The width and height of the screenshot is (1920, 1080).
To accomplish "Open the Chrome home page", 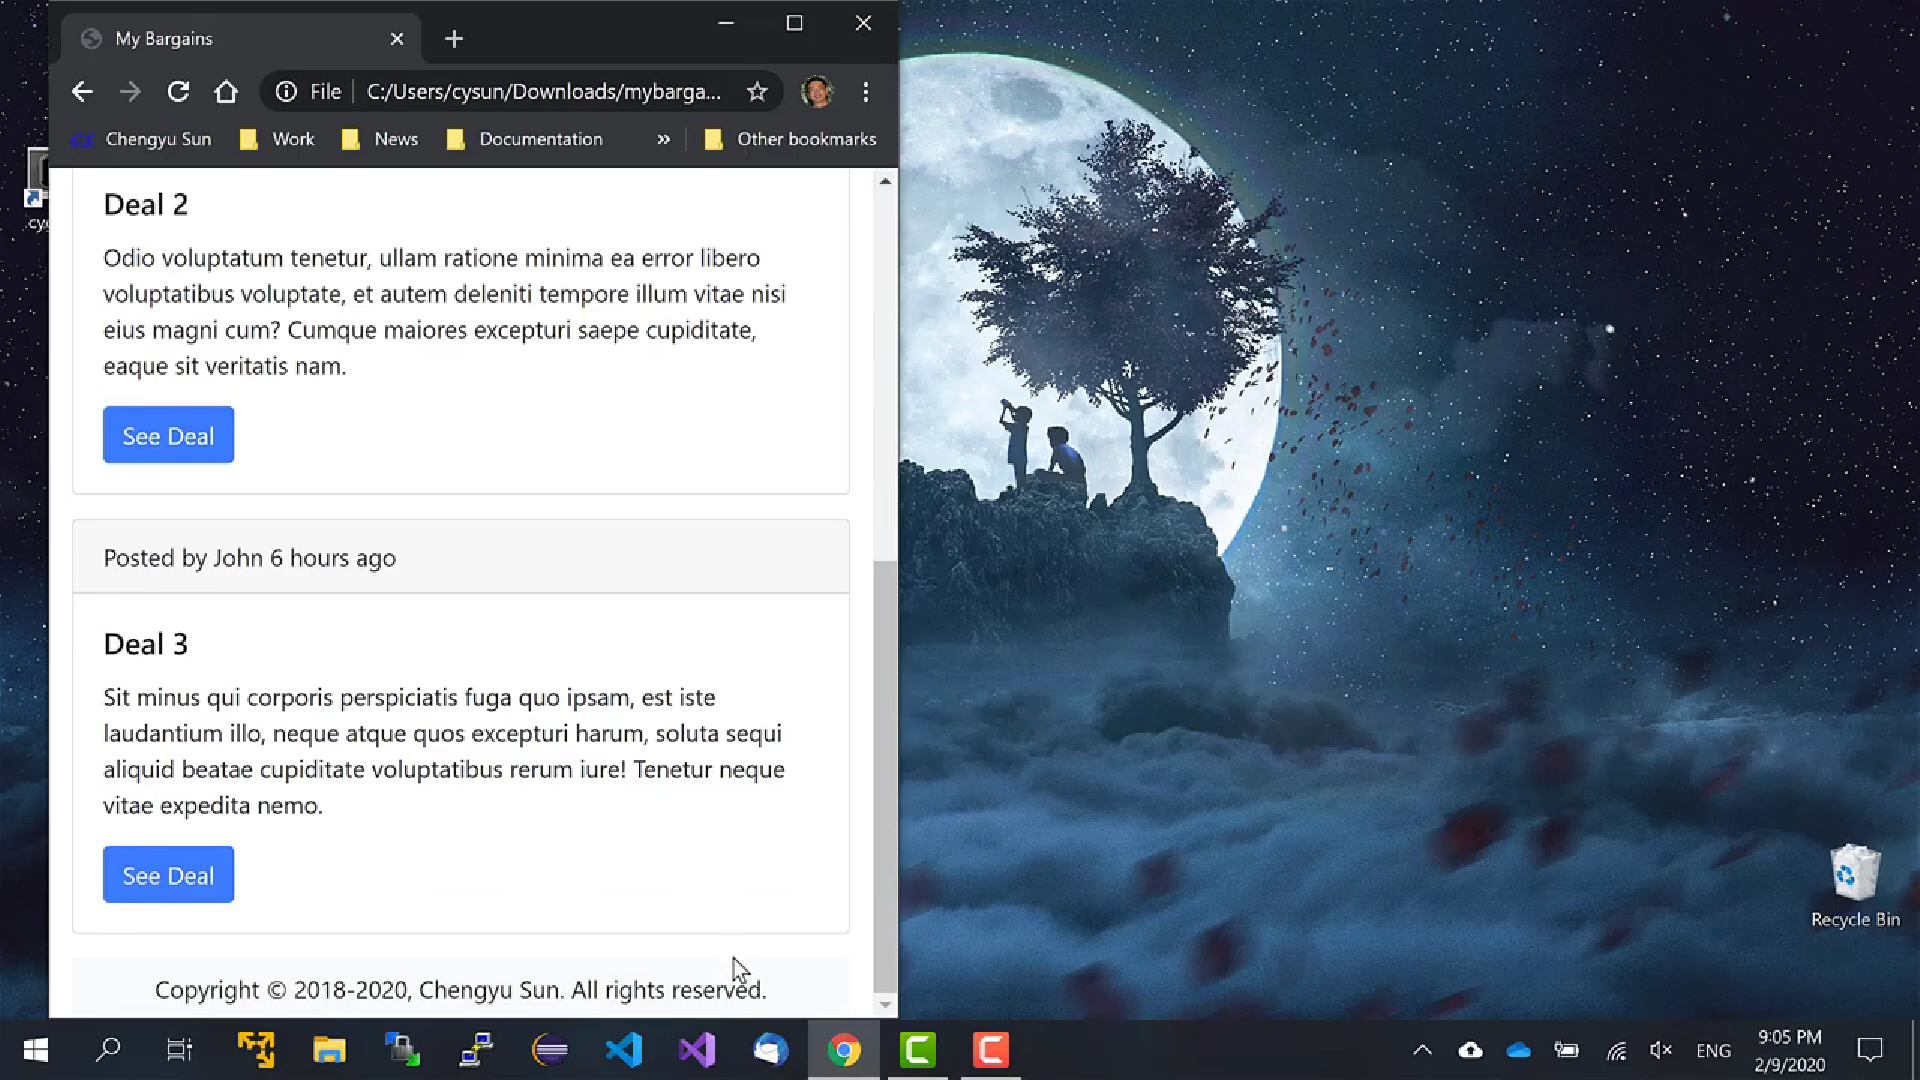I will [x=226, y=92].
